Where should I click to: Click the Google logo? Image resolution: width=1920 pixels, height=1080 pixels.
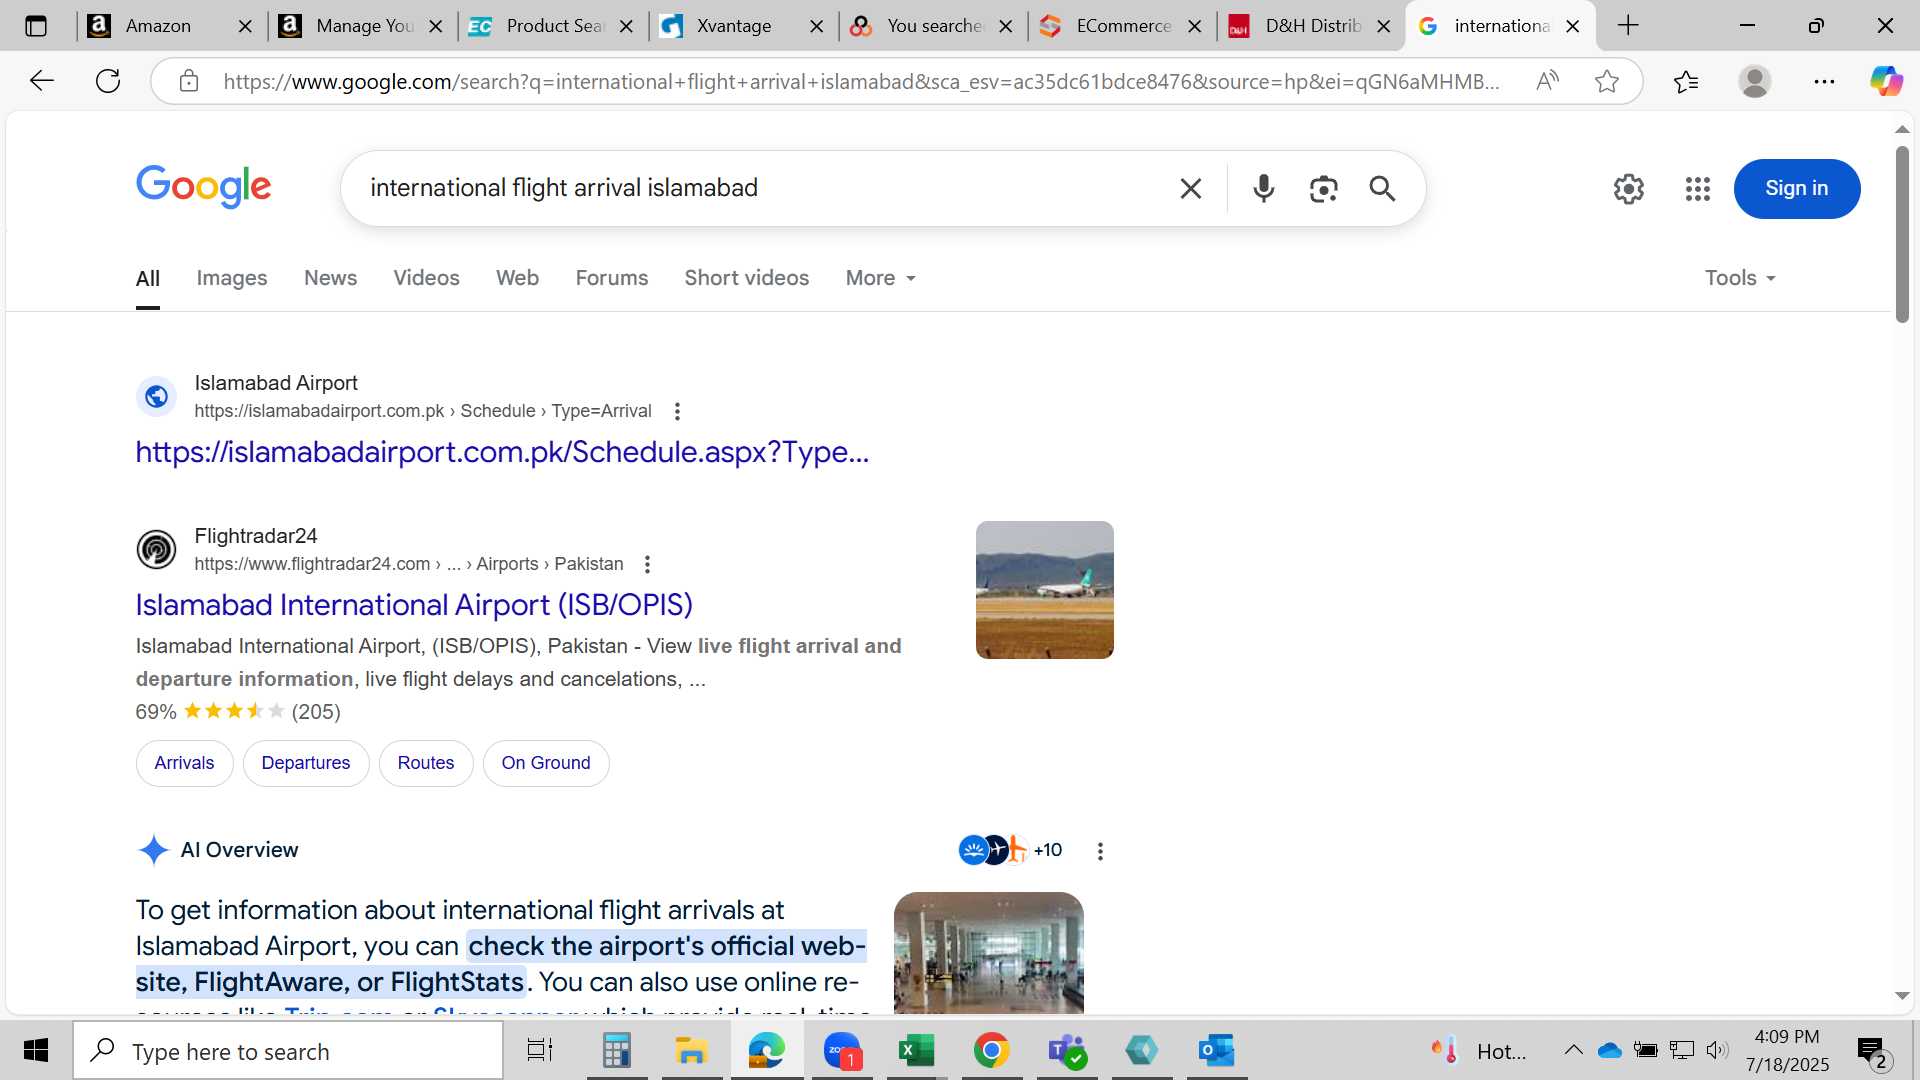tap(204, 187)
